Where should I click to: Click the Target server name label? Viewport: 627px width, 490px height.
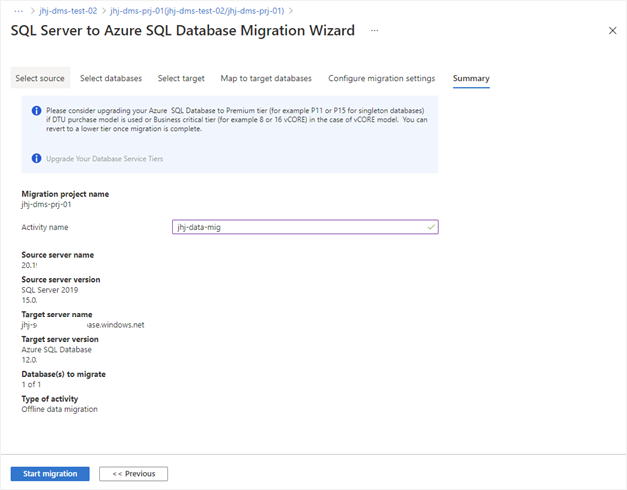tap(57, 314)
